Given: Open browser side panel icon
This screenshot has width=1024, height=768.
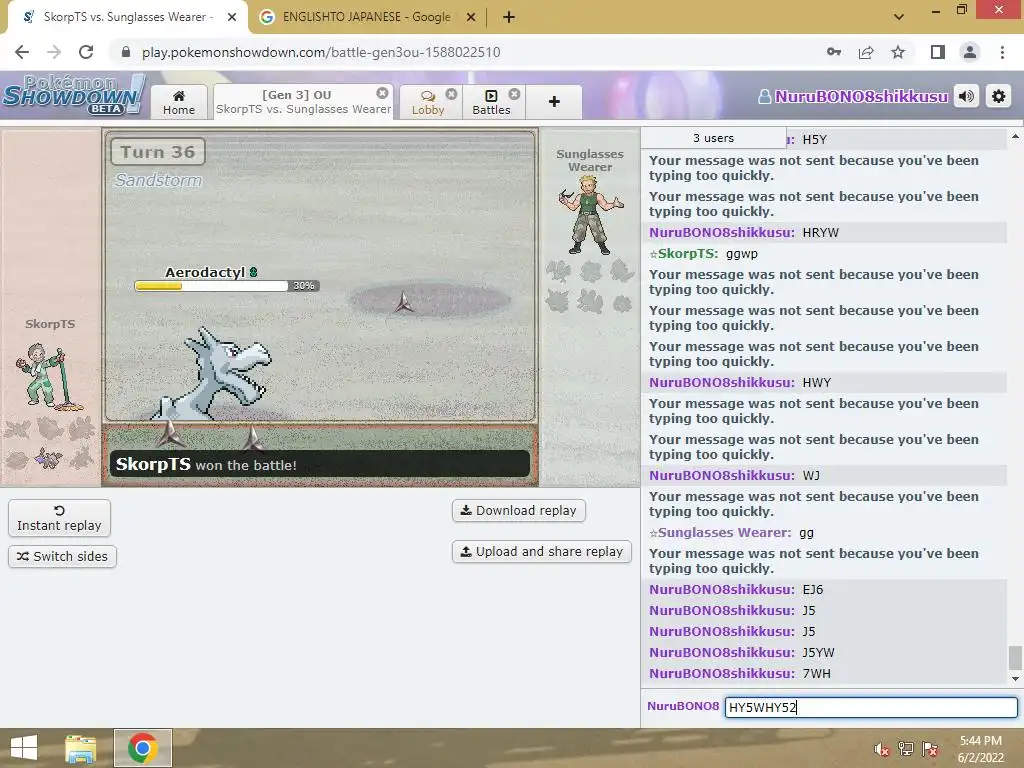Looking at the screenshot, I should tap(938, 52).
